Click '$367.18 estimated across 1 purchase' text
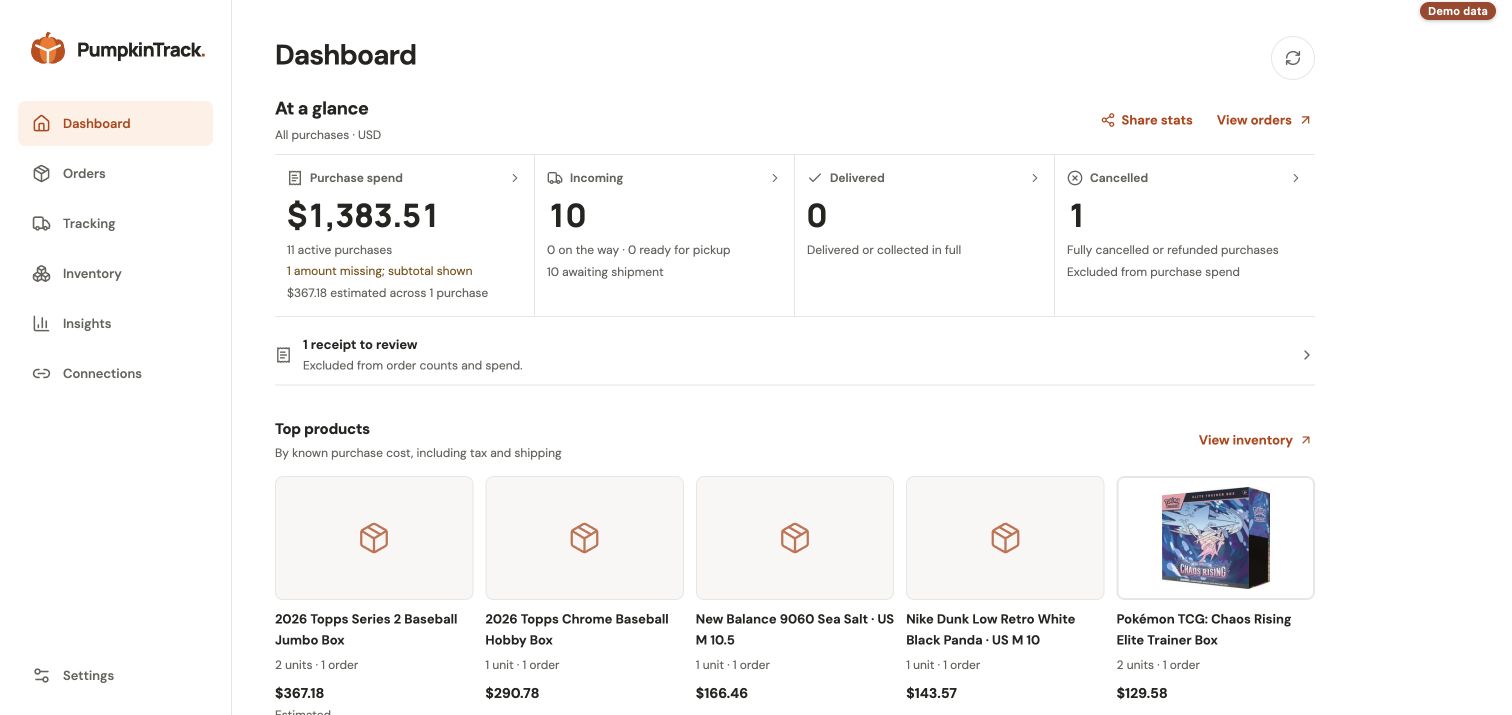The height and width of the screenshot is (715, 1512). point(387,293)
